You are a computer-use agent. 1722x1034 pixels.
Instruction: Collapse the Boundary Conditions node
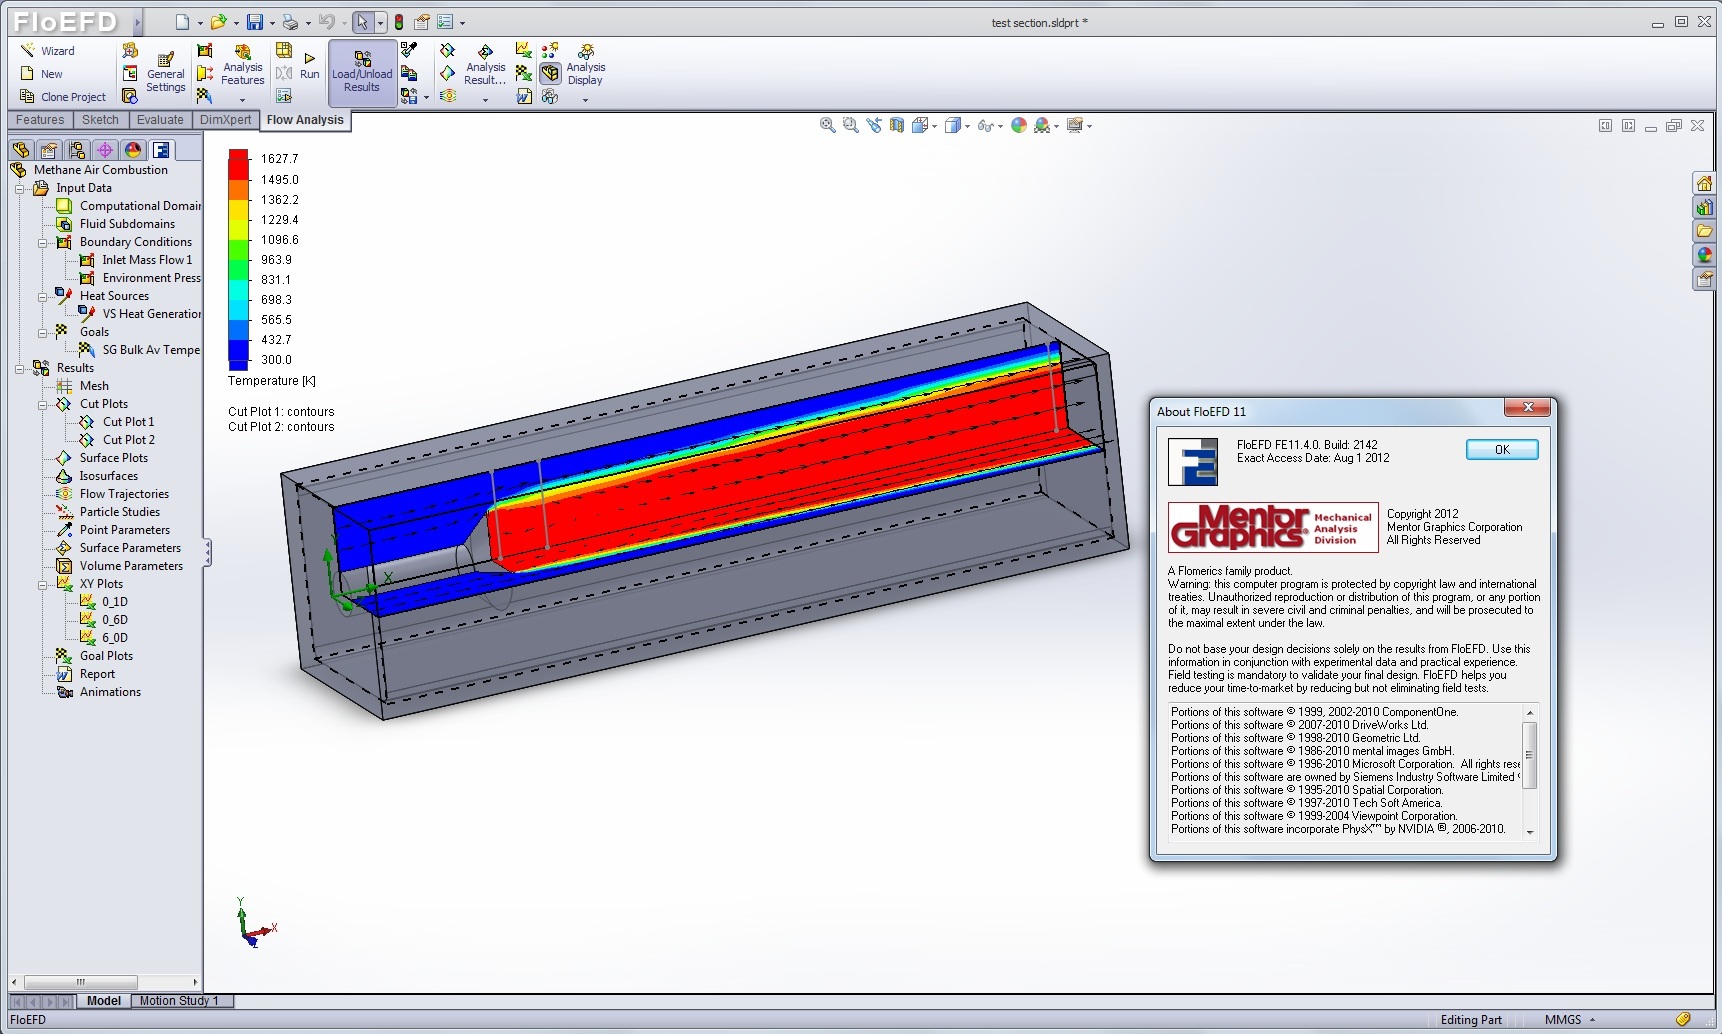pos(42,242)
